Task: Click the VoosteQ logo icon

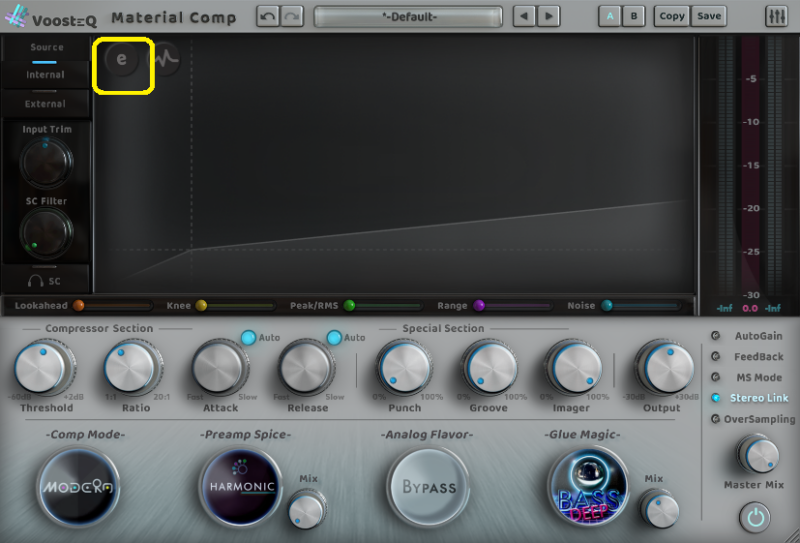Action: click(x=17, y=17)
